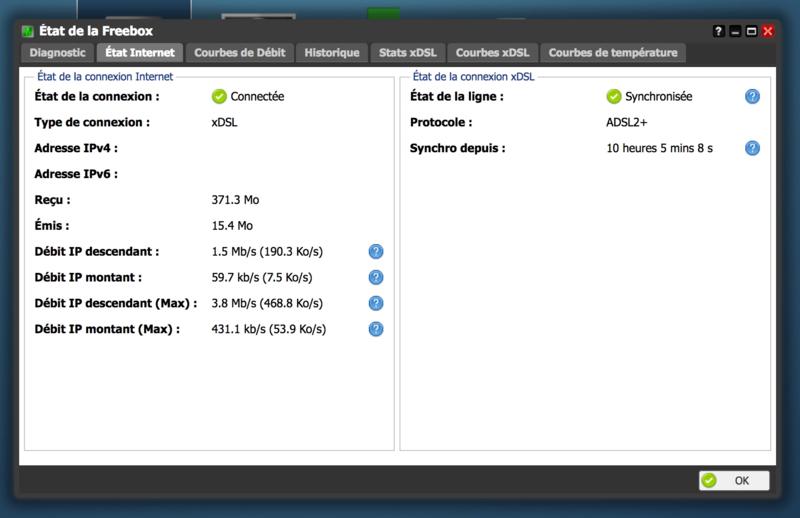
Task: Open the Courbes de Débit tab
Action: (240, 53)
